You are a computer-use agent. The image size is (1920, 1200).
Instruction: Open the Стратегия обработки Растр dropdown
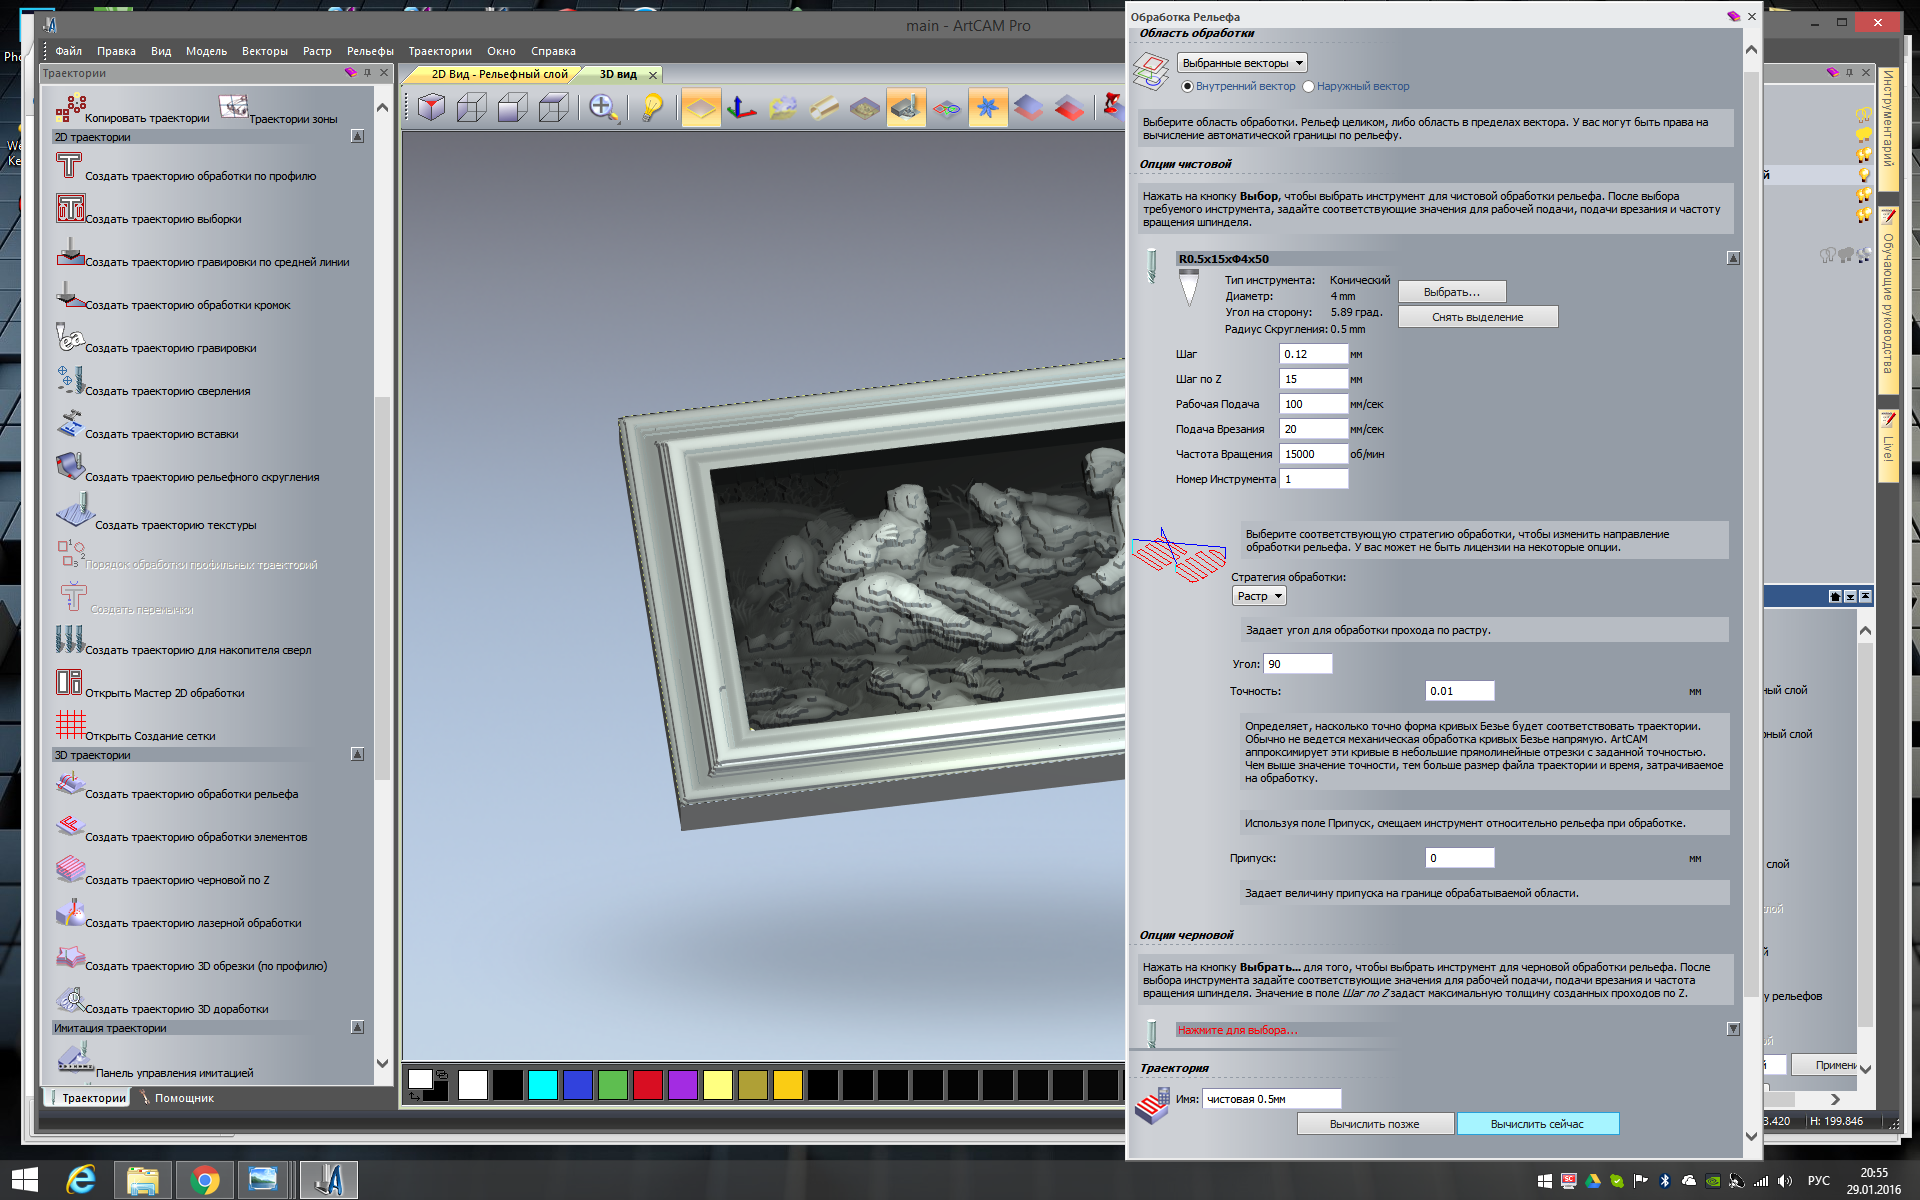pyautogui.click(x=1258, y=596)
